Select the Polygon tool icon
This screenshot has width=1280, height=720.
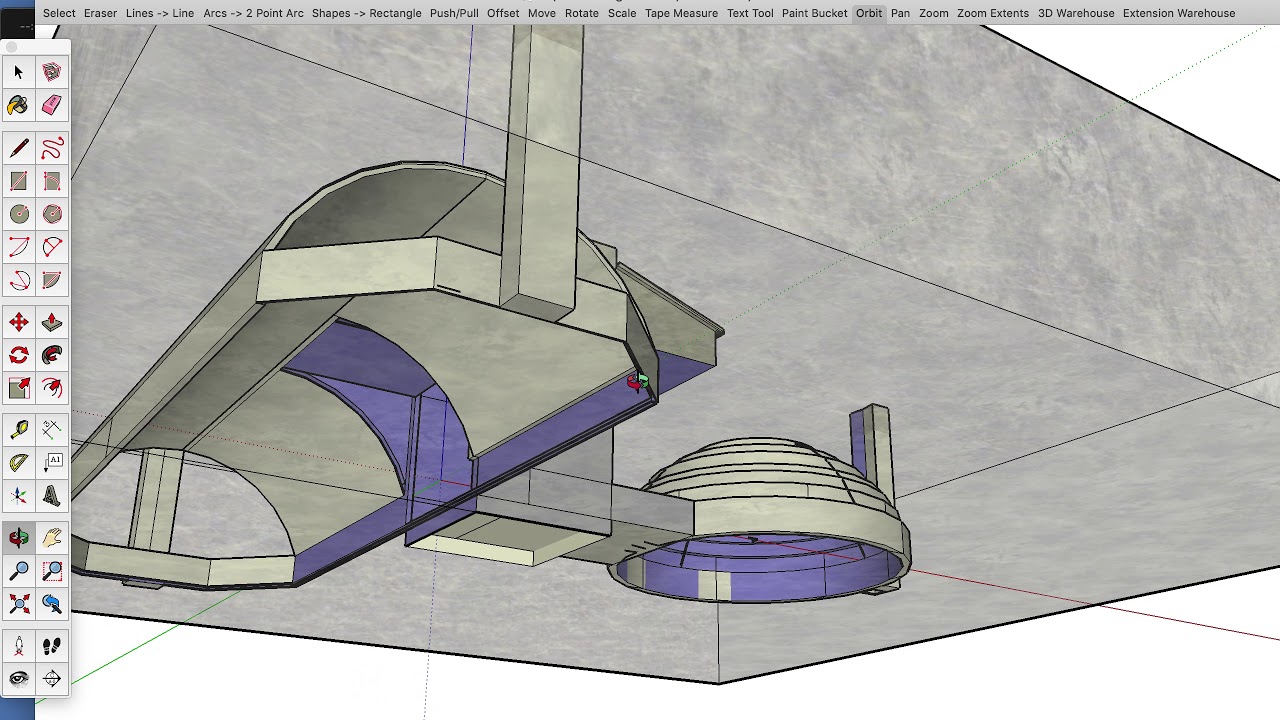(x=52, y=214)
